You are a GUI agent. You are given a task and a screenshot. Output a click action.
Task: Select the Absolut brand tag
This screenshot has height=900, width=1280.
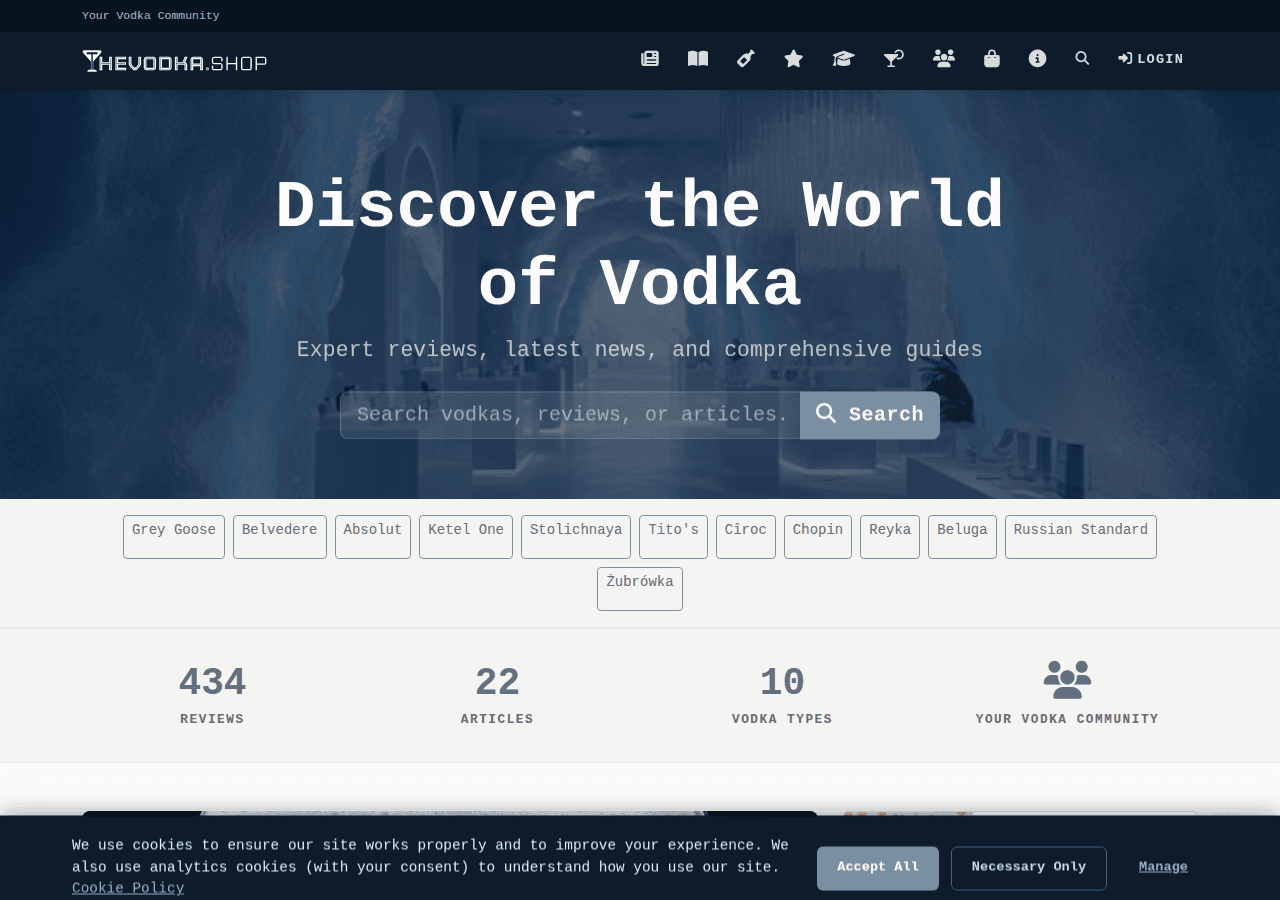(x=373, y=537)
